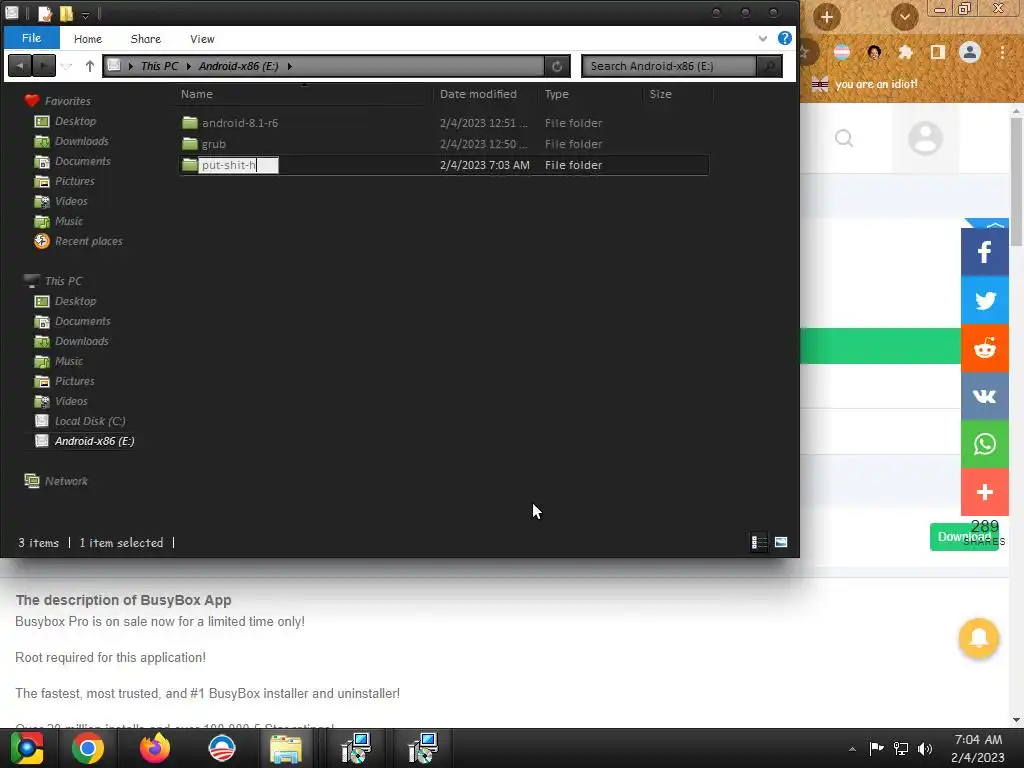Open Local Disk (C:) in the sidebar
The width and height of the screenshot is (1024, 768).
(89, 421)
